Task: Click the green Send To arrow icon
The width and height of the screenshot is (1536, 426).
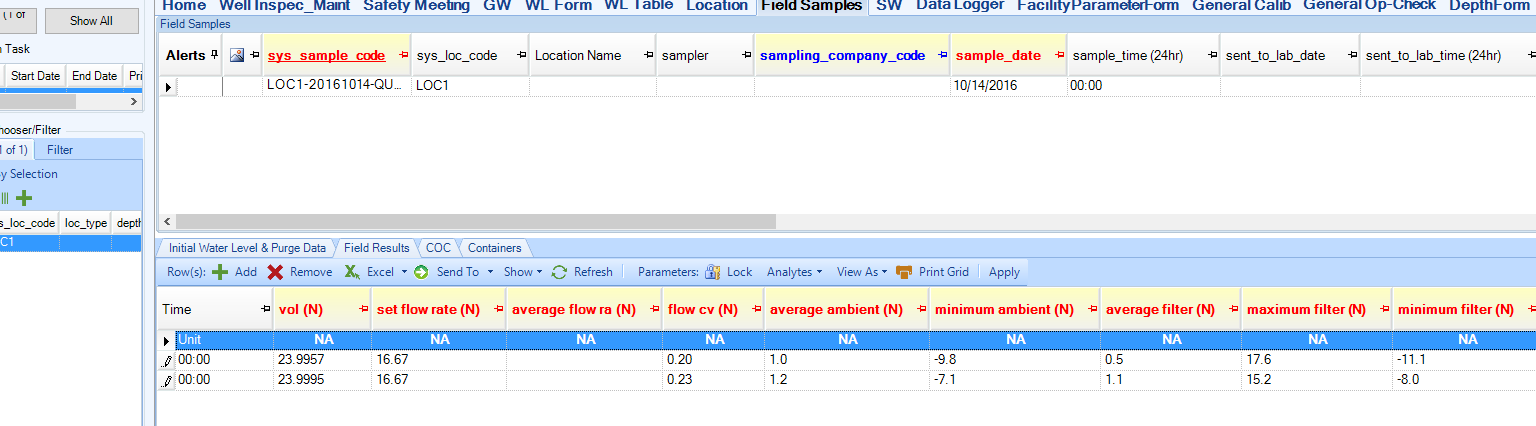Action: click(x=421, y=272)
